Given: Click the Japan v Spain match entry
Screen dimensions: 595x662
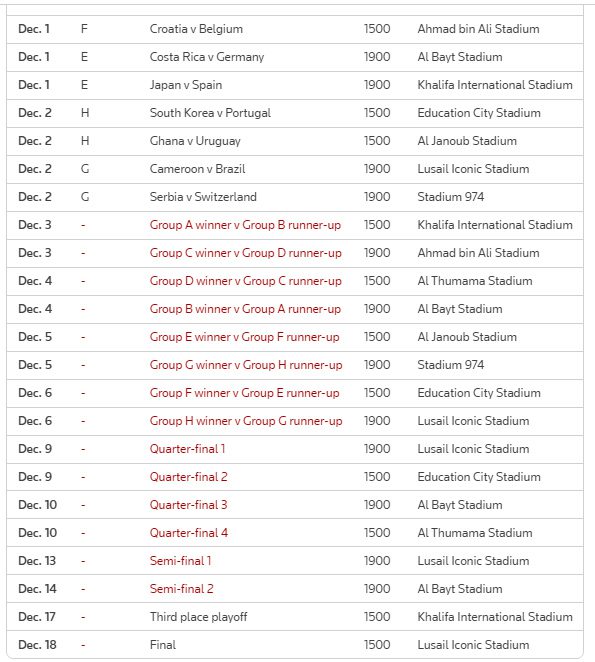Looking at the screenshot, I should (x=186, y=85).
